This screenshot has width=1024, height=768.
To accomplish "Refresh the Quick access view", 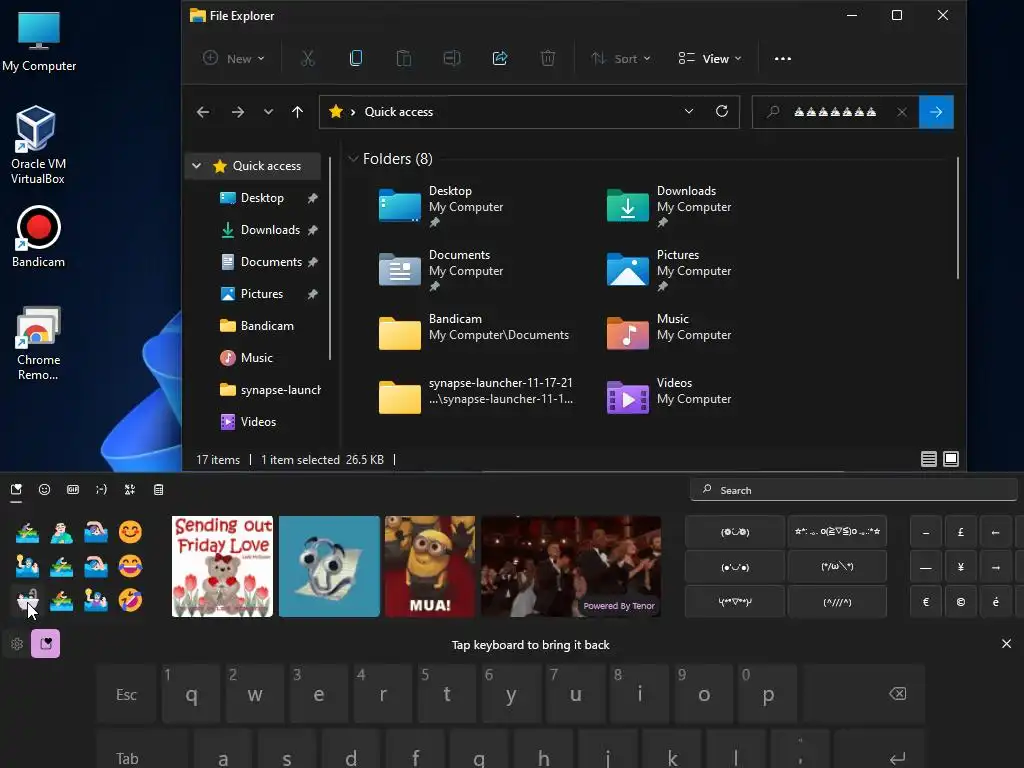I will [722, 112].
